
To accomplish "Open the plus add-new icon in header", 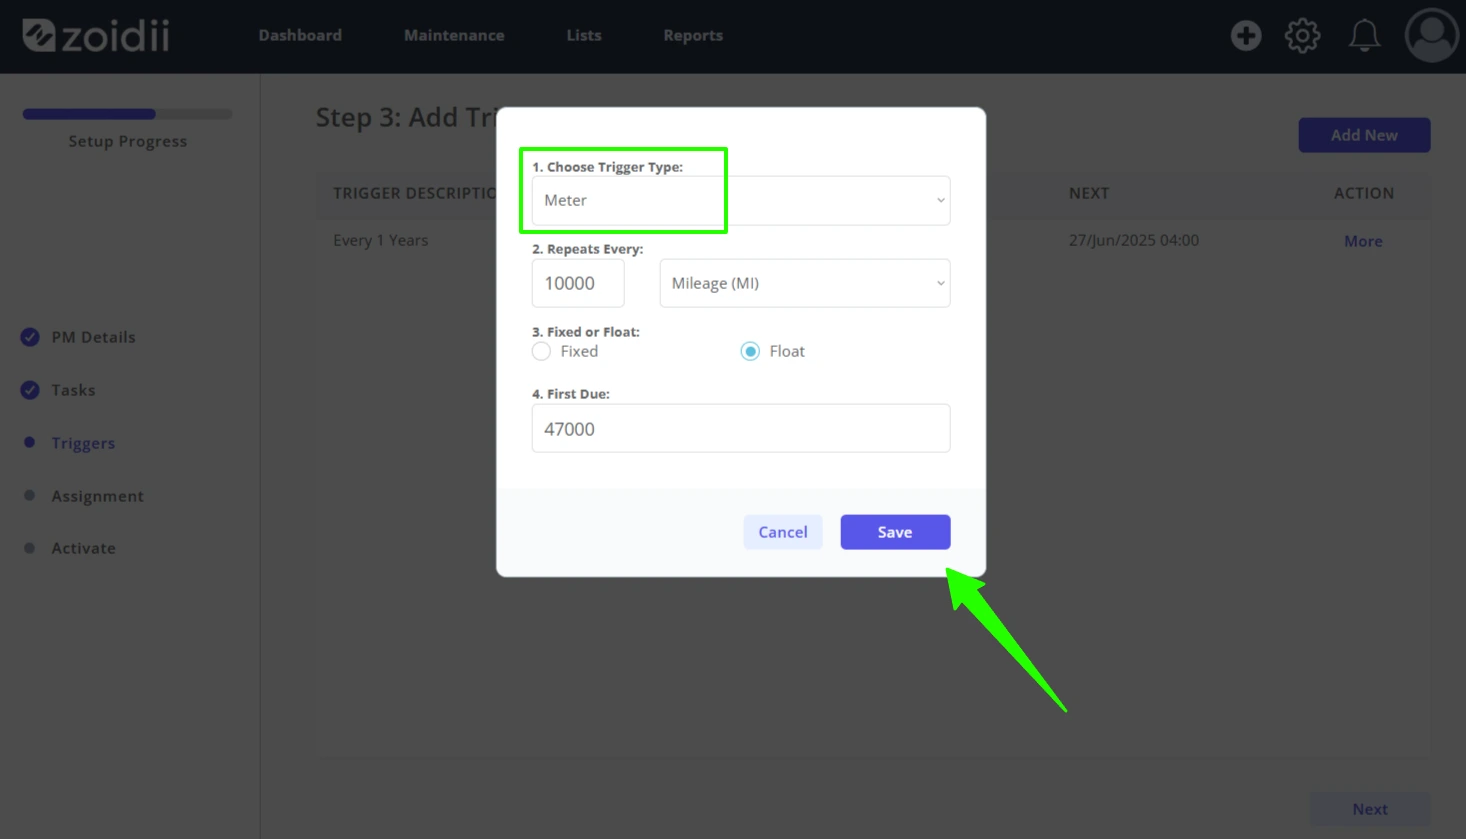I will [1246, 36].
